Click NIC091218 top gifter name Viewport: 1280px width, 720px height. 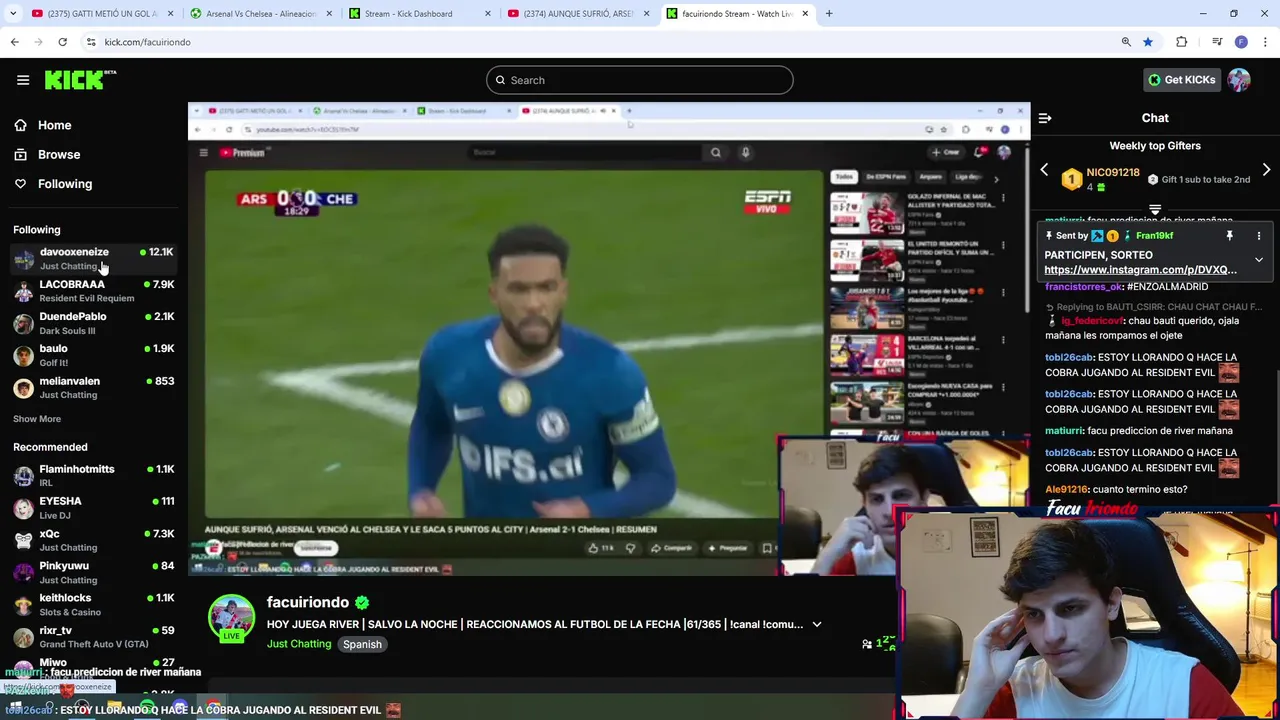click(x=1113, y=172)
